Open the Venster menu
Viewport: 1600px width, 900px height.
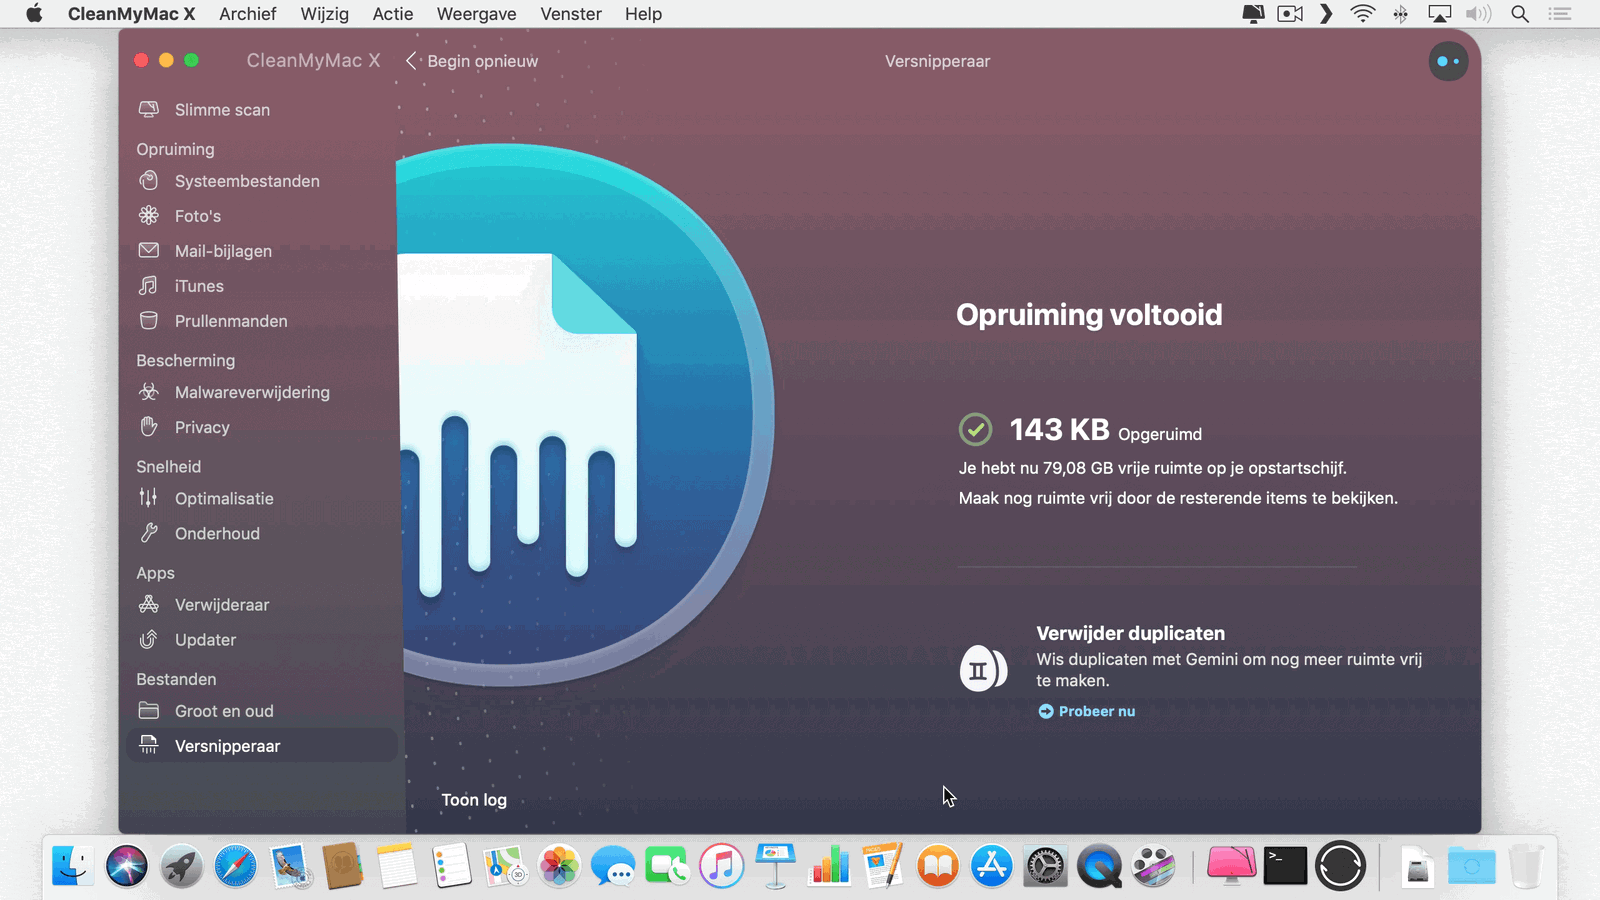pos(571,14)
